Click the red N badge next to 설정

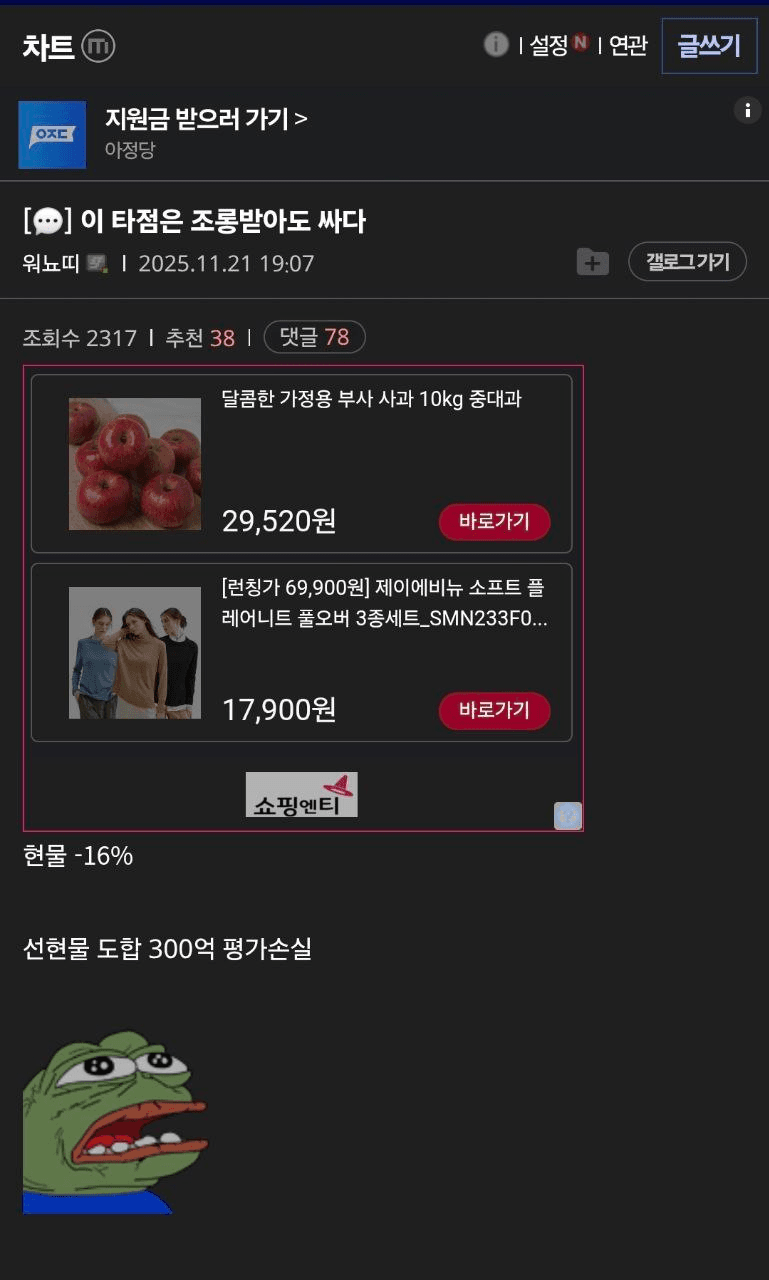(x=580, y=43)
